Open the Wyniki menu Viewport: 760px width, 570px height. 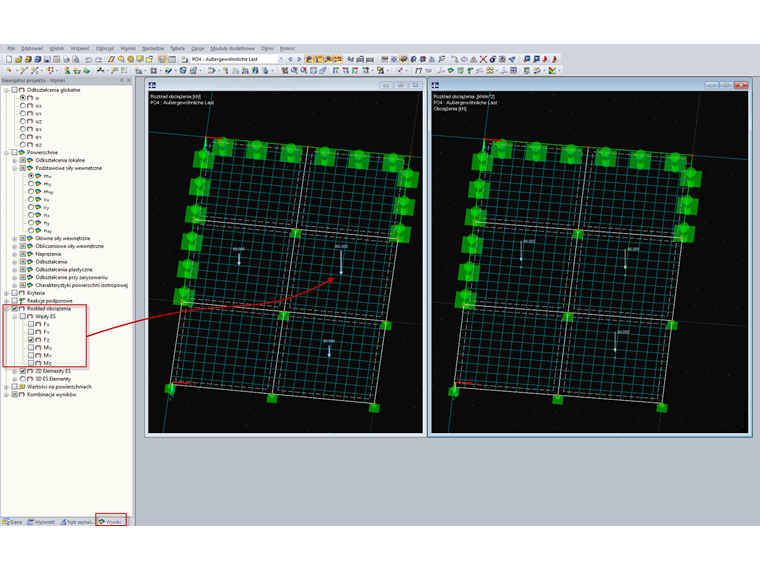(128, 48)
